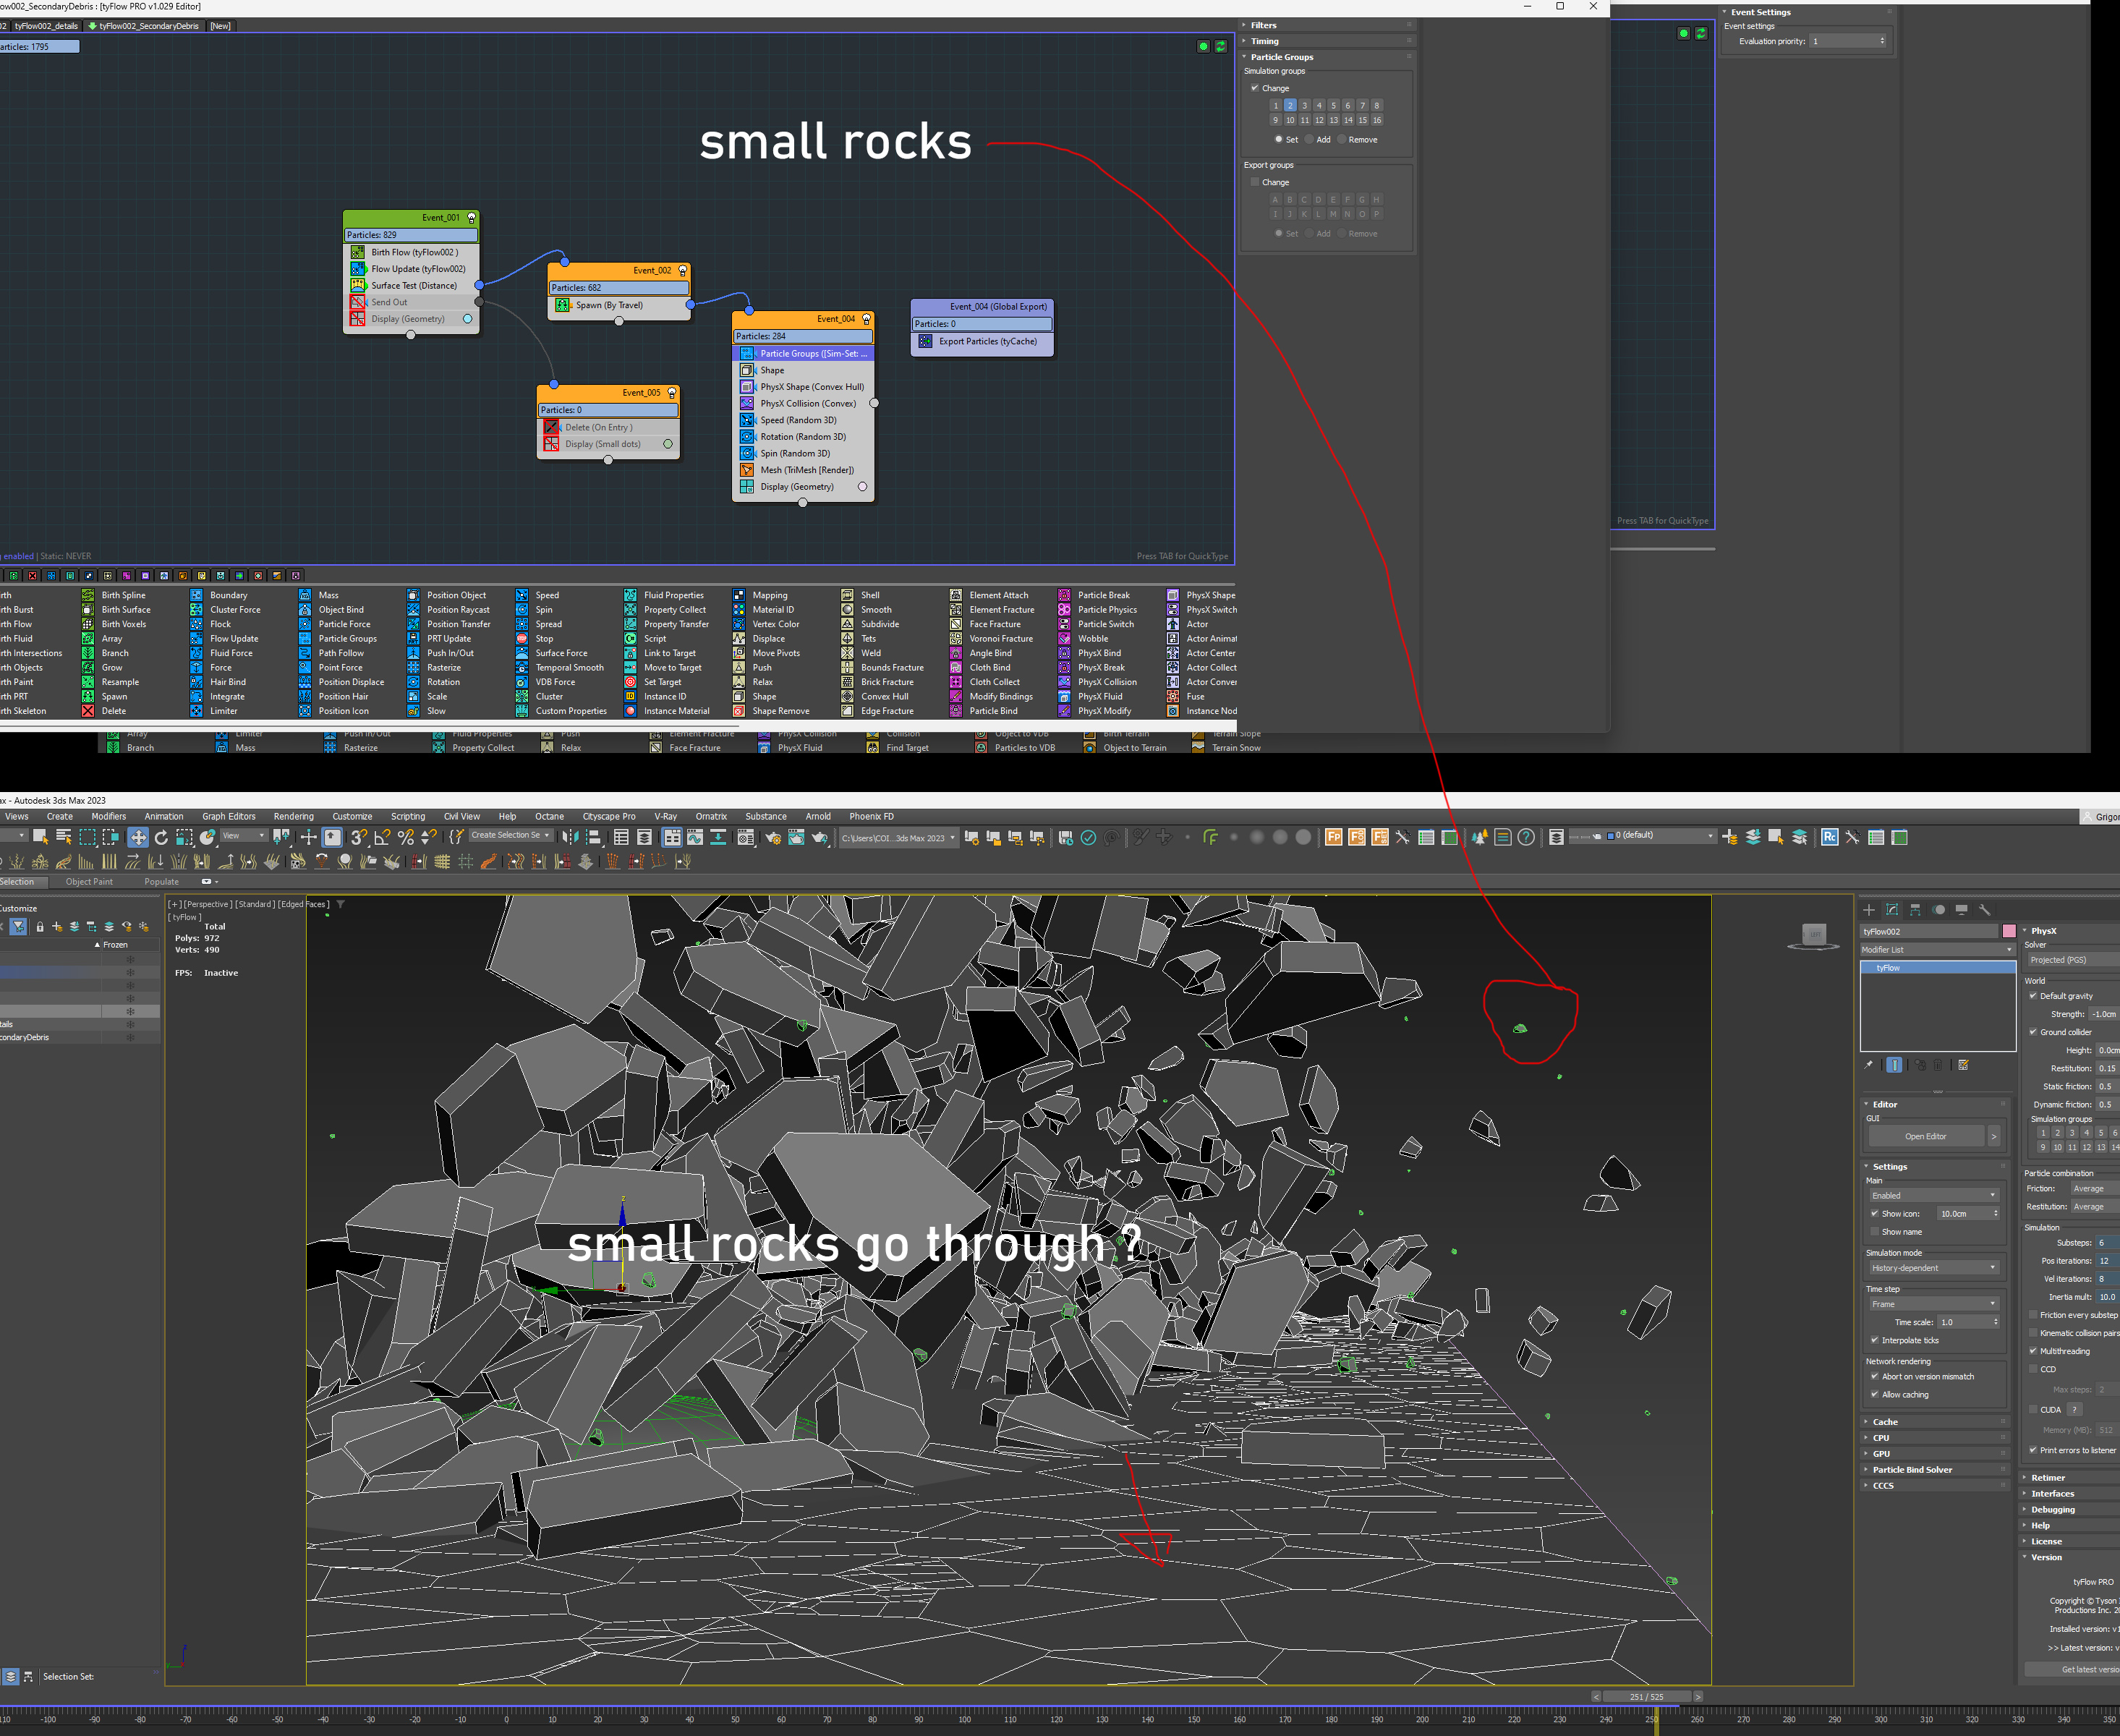Click the pink object color swatch
The height and width of the screenshot is (1736, 2120).
point(2009,931)
